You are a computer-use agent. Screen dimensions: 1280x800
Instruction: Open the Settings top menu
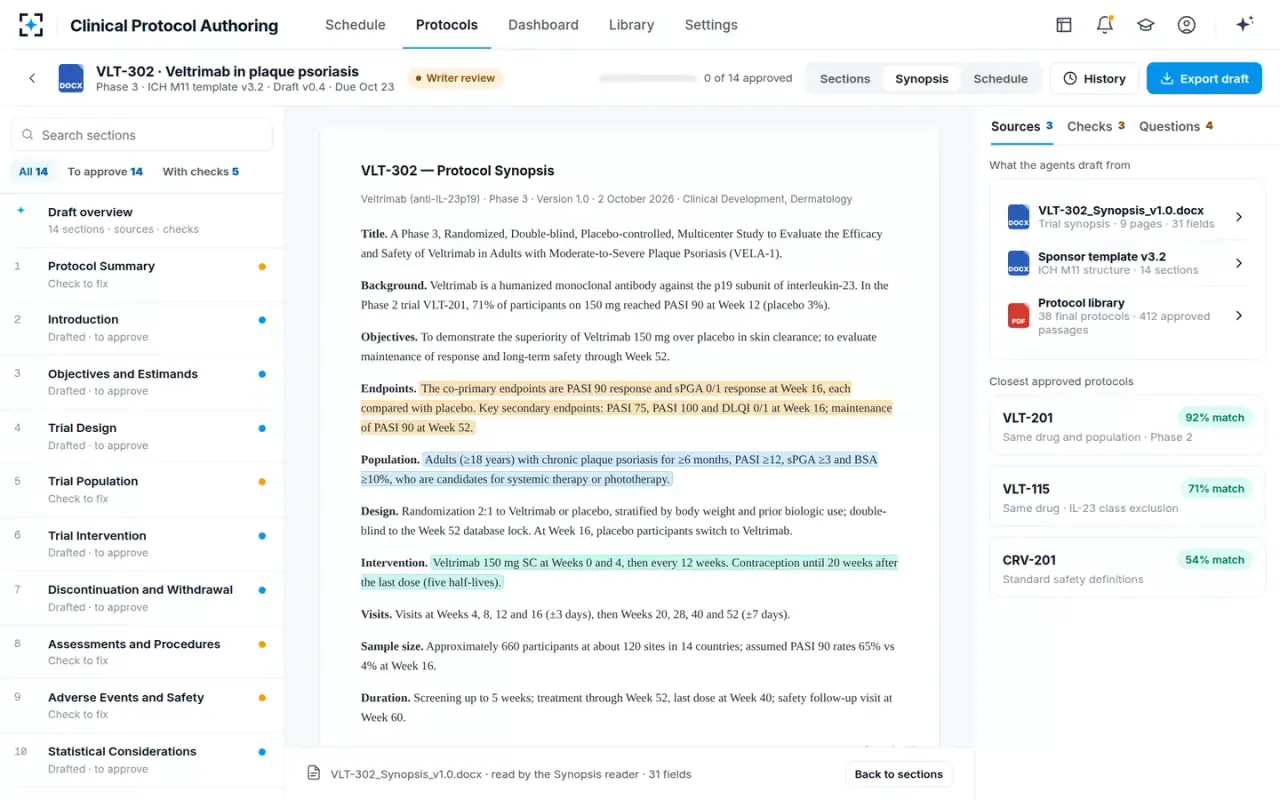[711, 25]
